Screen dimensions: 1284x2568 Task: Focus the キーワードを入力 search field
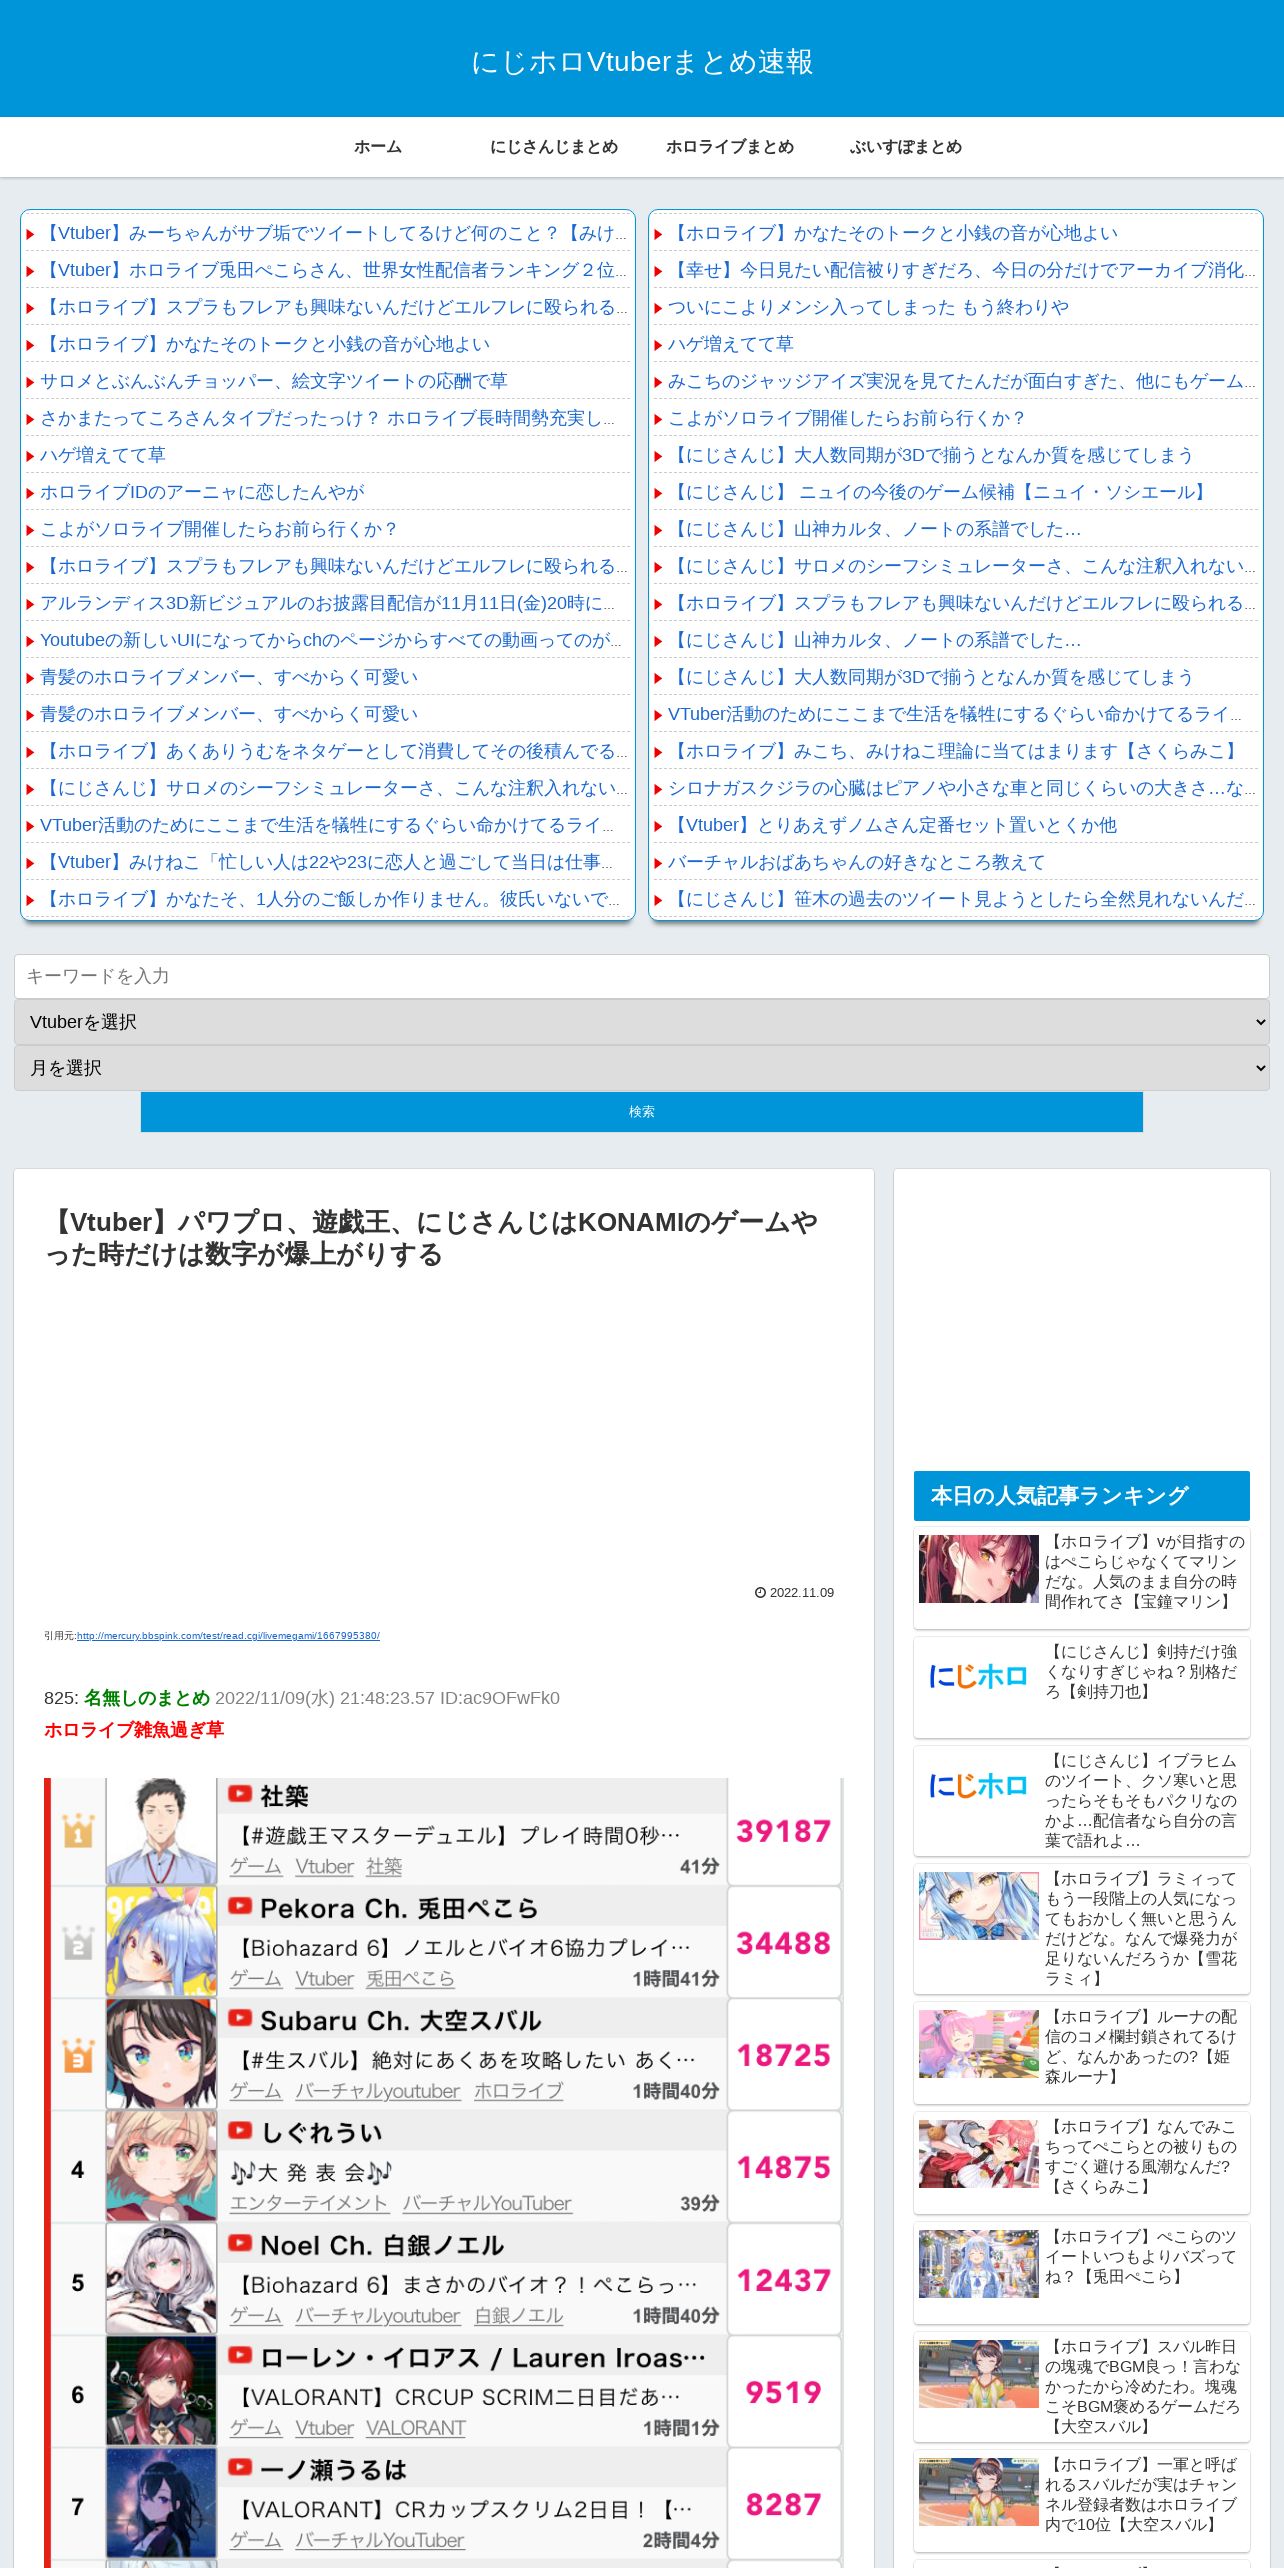pos(642,976)
